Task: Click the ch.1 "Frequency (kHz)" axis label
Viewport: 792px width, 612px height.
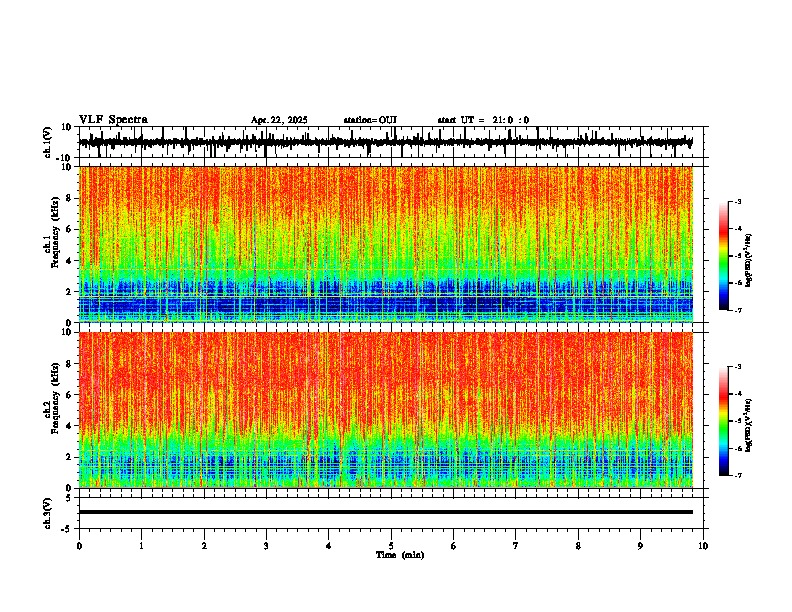Action: click(x=55, y=232)
